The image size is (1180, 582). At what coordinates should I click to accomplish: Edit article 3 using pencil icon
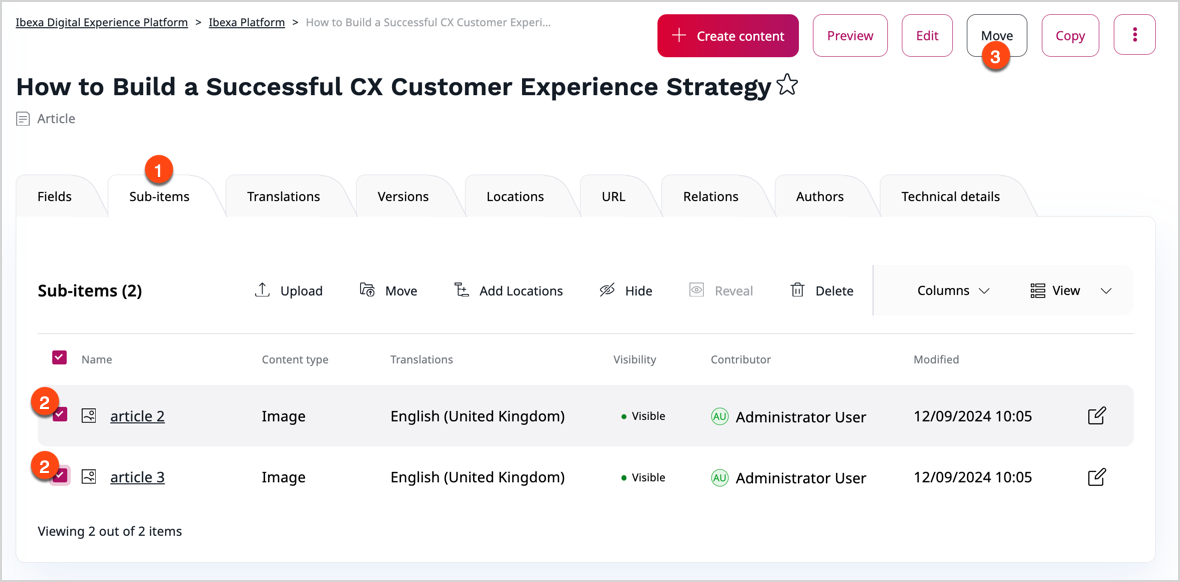[1096, 477]
